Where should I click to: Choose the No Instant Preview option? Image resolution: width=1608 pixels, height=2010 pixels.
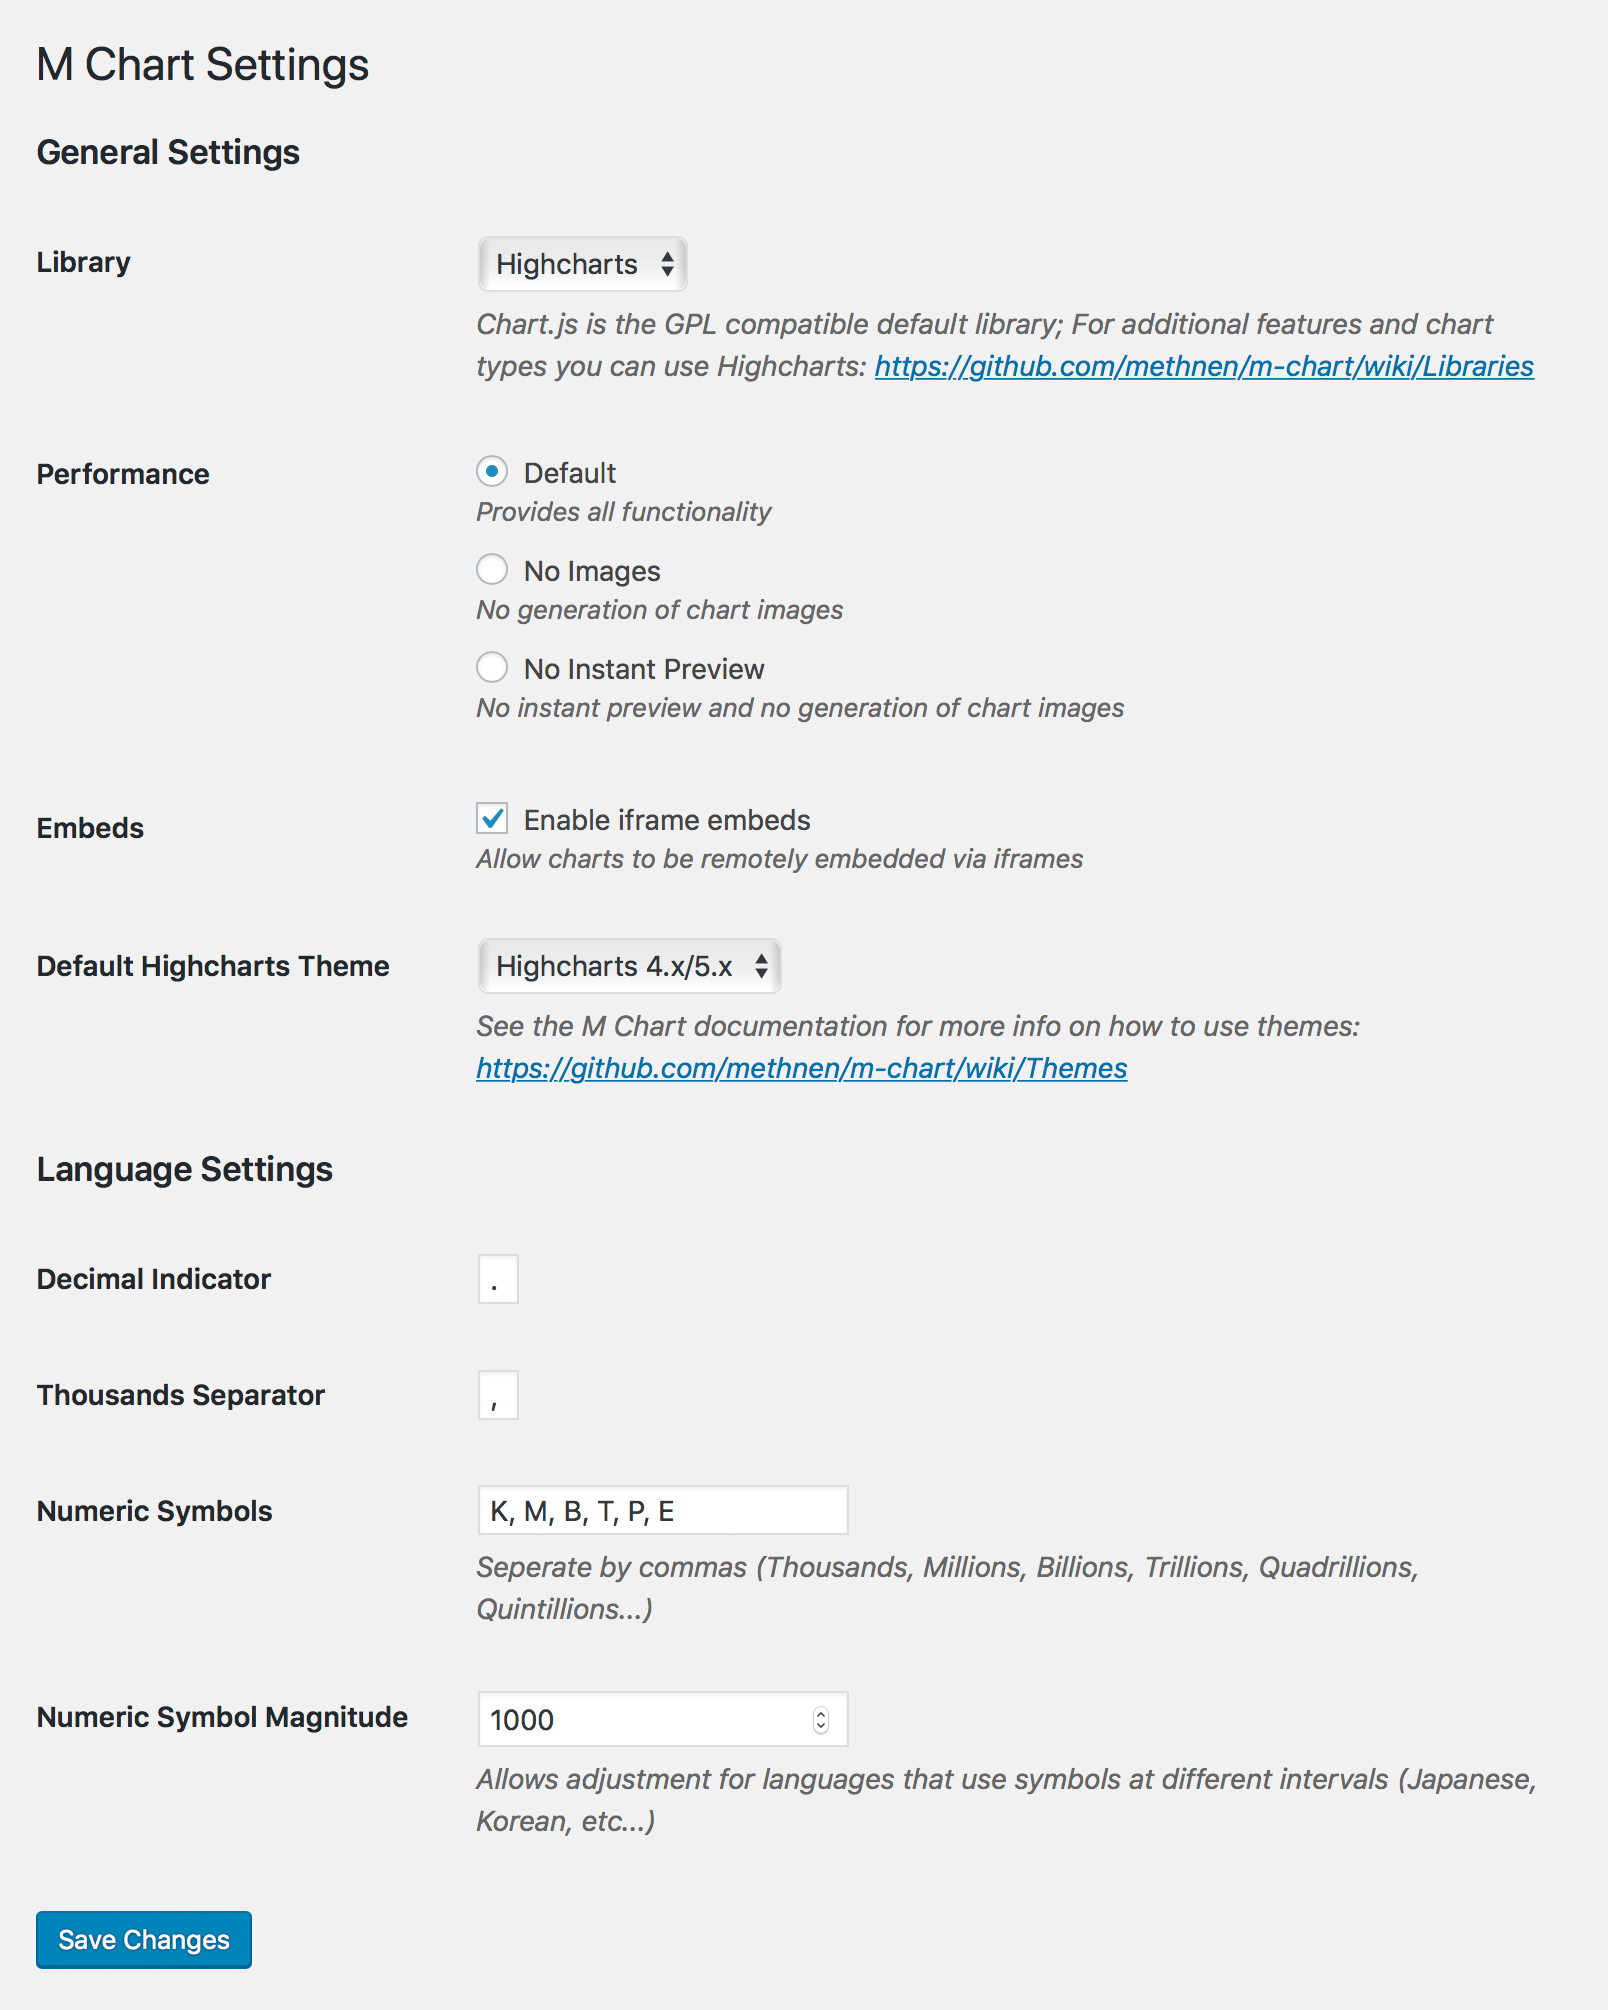pos(492,667)
